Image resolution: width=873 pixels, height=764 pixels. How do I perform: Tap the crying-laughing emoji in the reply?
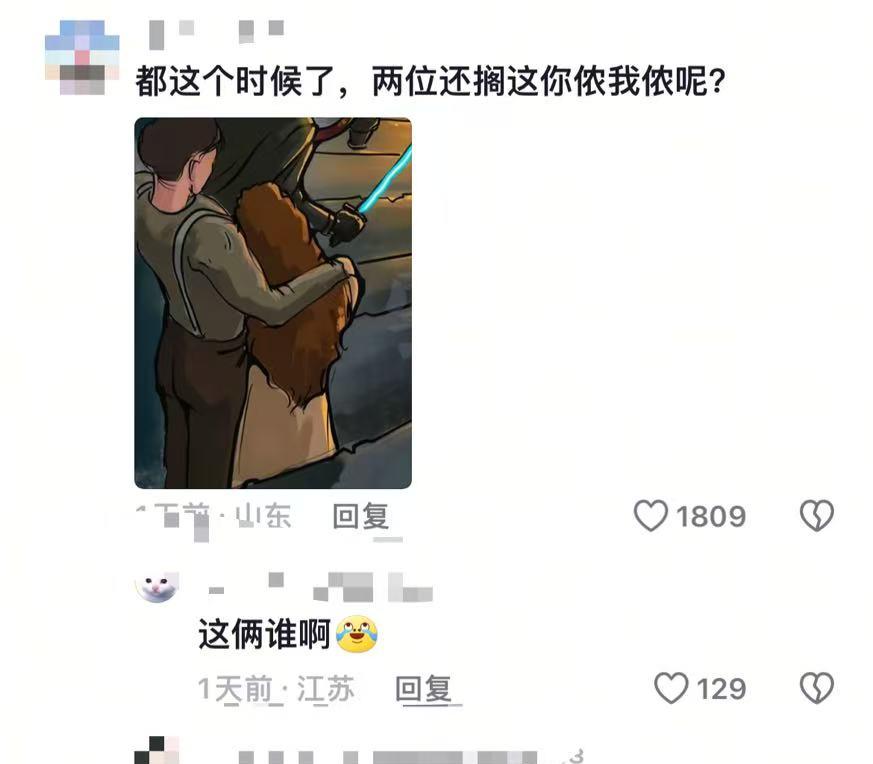[357, 634]
